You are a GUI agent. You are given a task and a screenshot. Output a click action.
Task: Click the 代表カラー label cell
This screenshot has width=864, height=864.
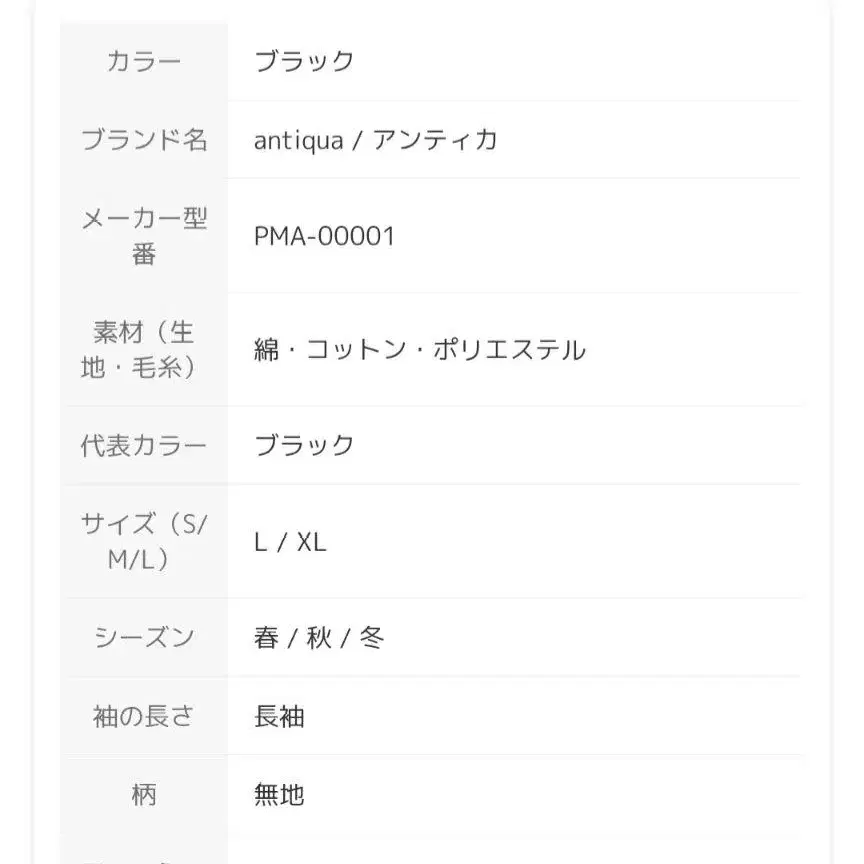tap(144, 445)
